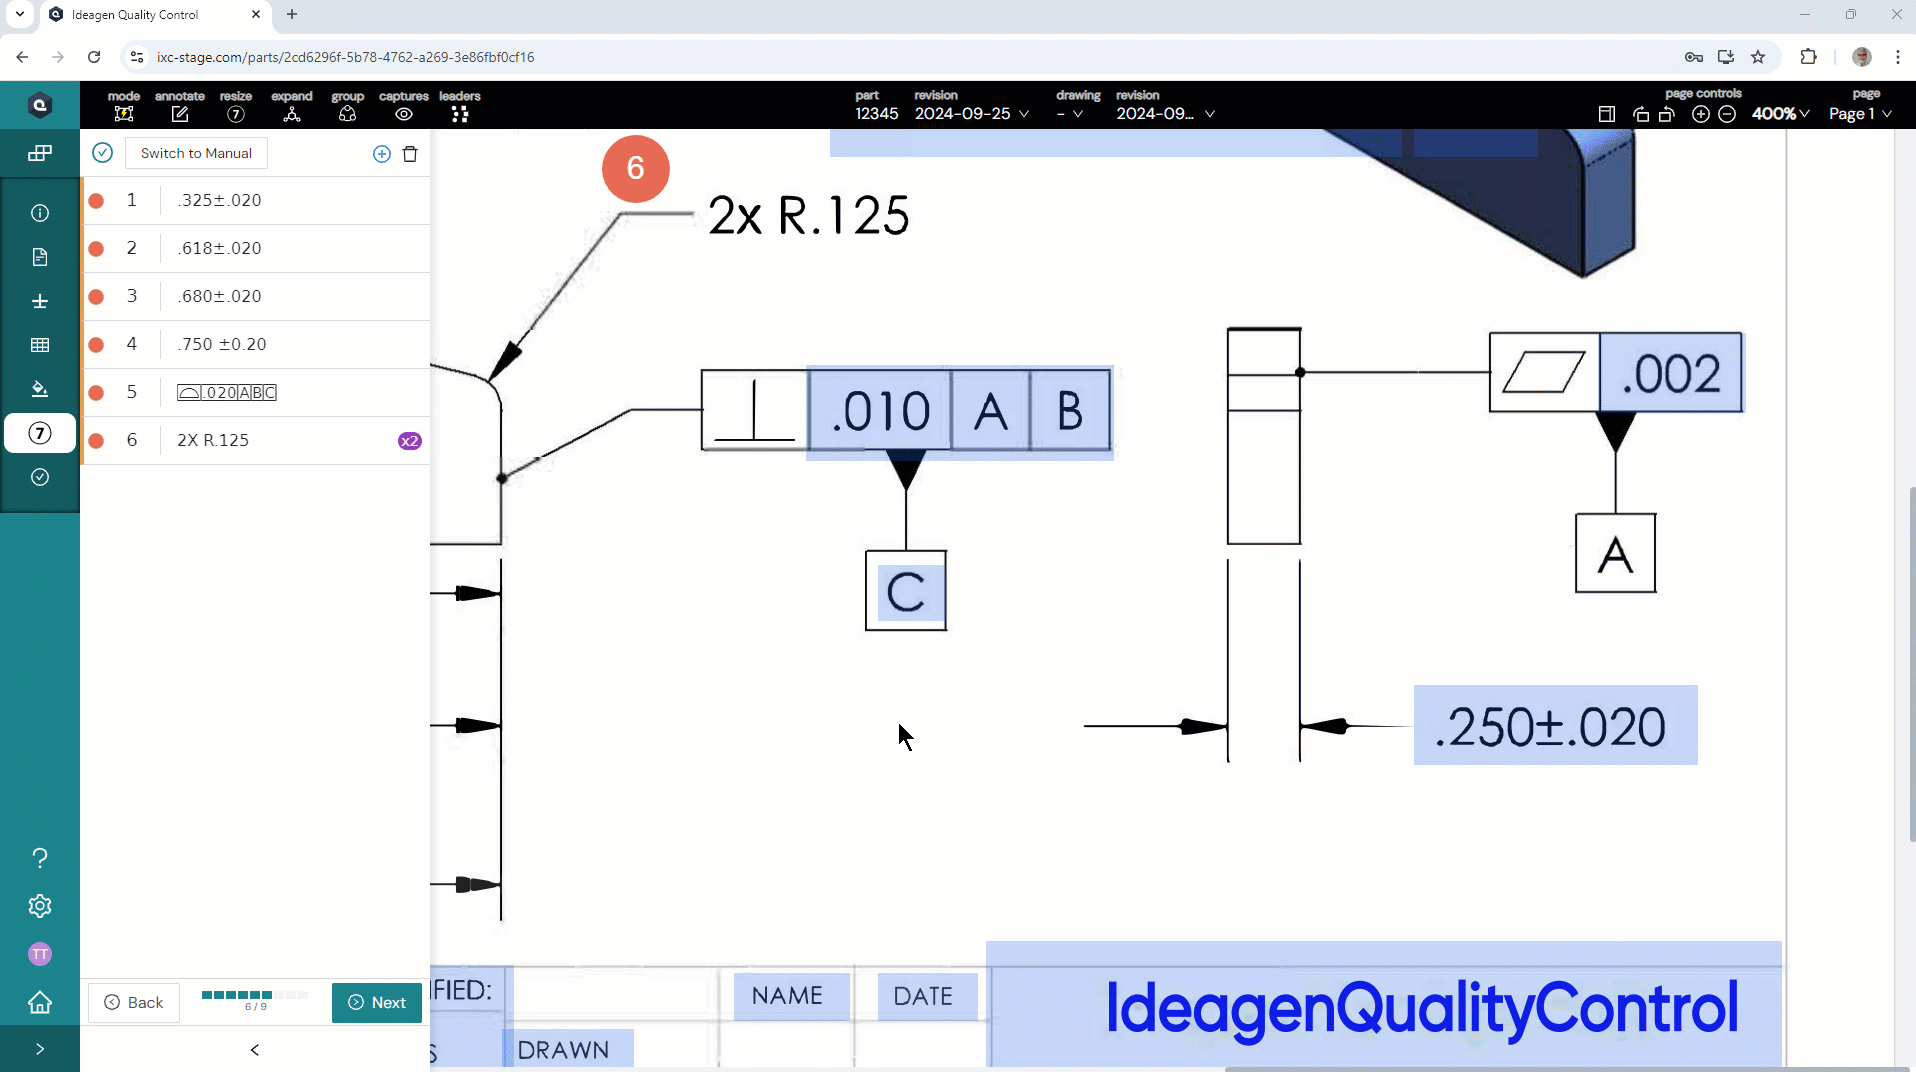1916x1072 pixels.
Task: Toggle status dot on row 3
Action: point(97,296)
